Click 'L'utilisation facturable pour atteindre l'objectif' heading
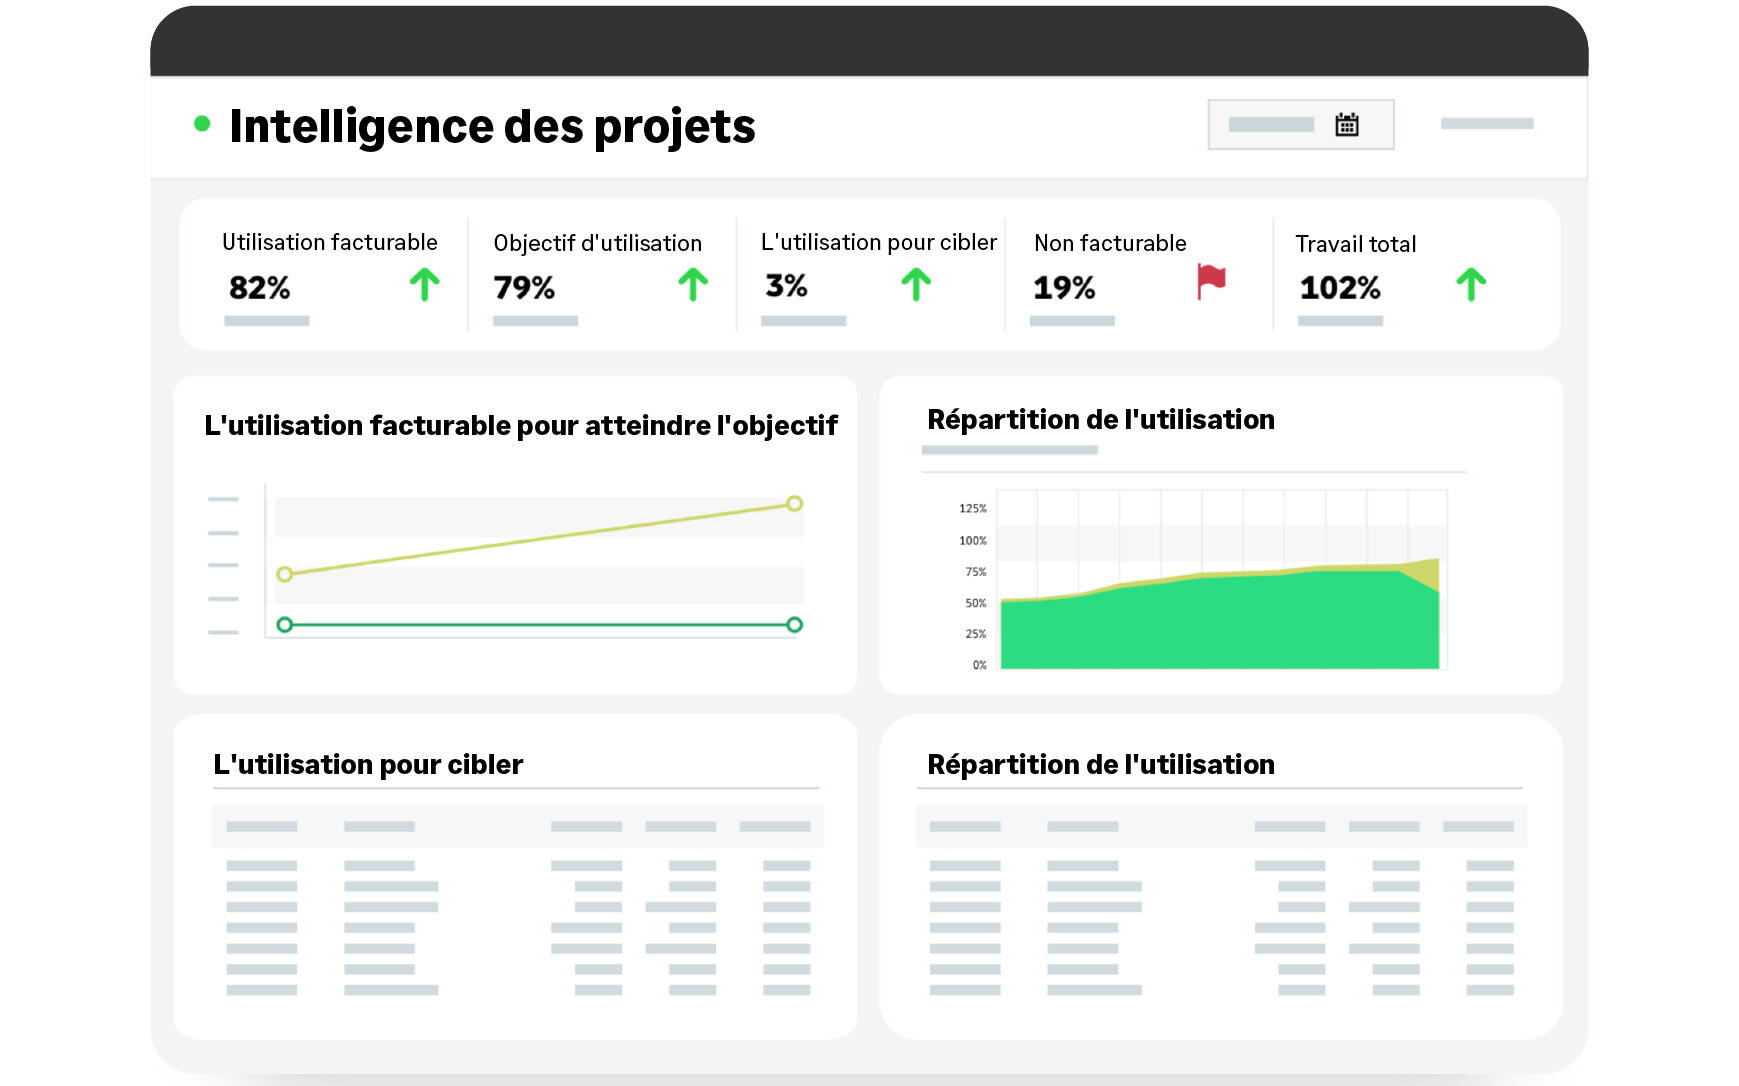The image size is (1739, 1086). click(x=520, y=426)
